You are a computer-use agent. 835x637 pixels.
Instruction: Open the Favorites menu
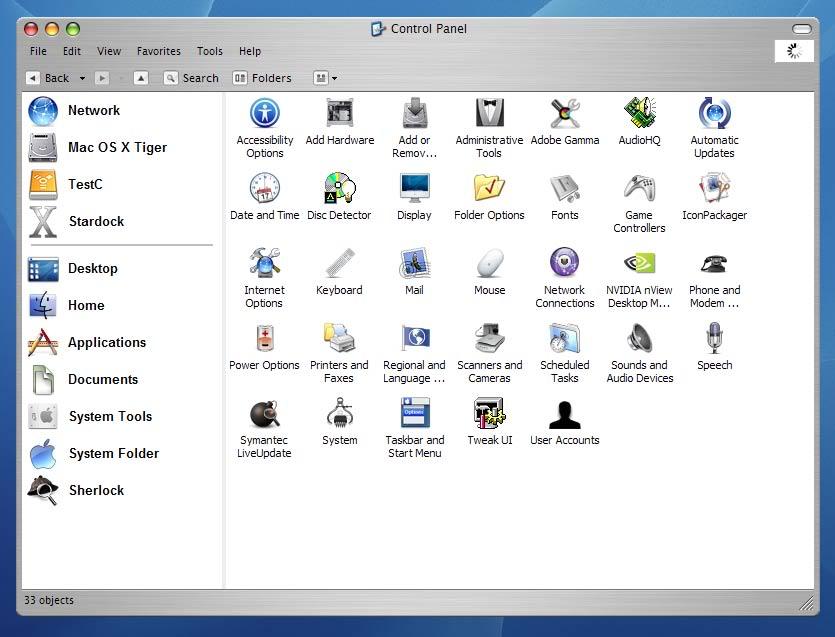[x=159, y=51]
